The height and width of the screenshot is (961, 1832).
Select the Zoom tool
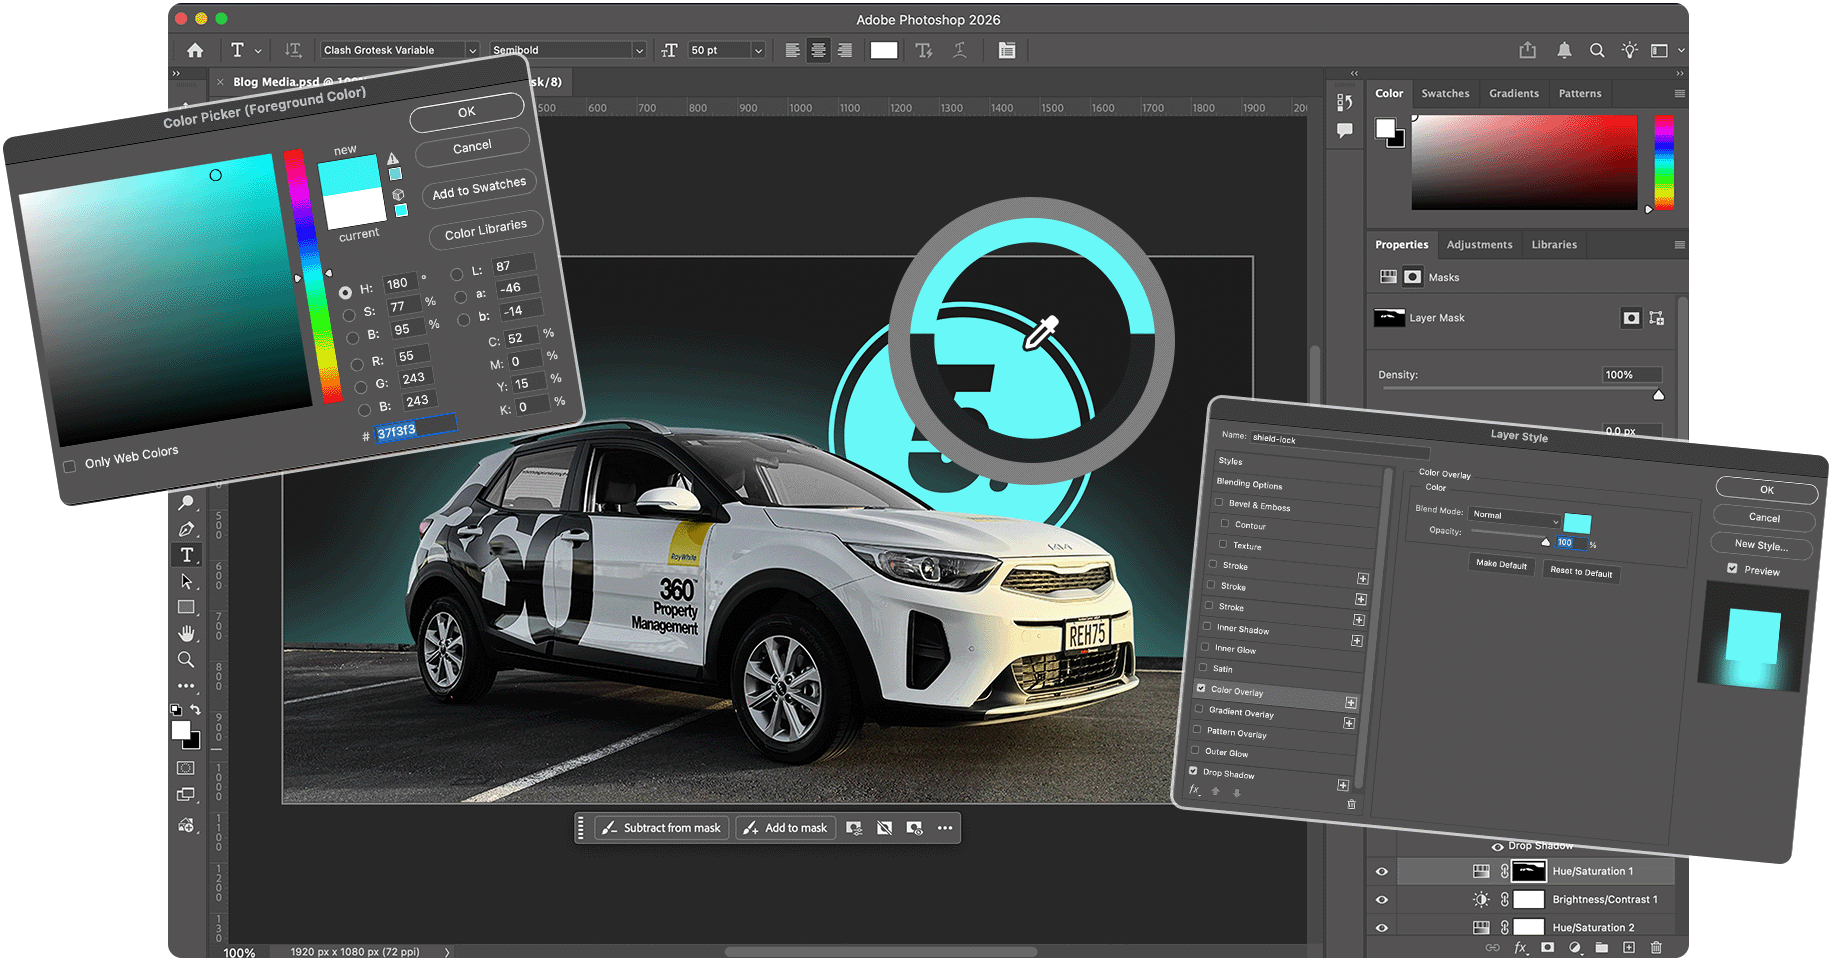186,659
